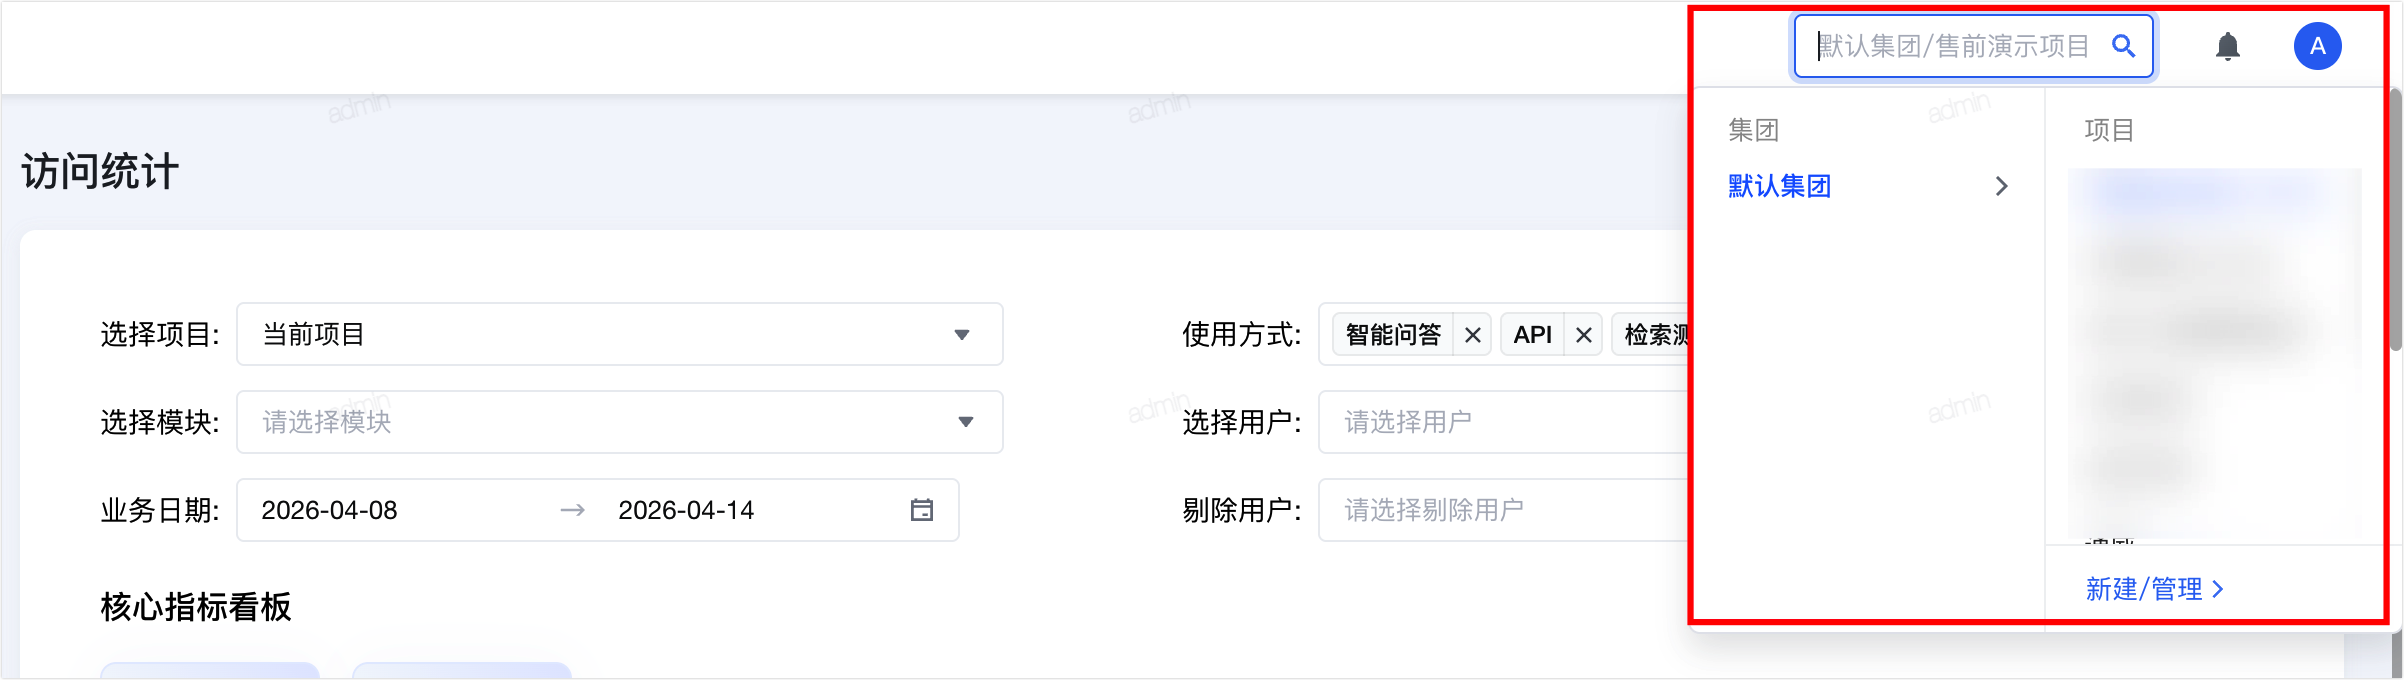The image size is (2404, 680).
Task: Open the 选择模块 dropdown arrow
Action: pos(965,422)
